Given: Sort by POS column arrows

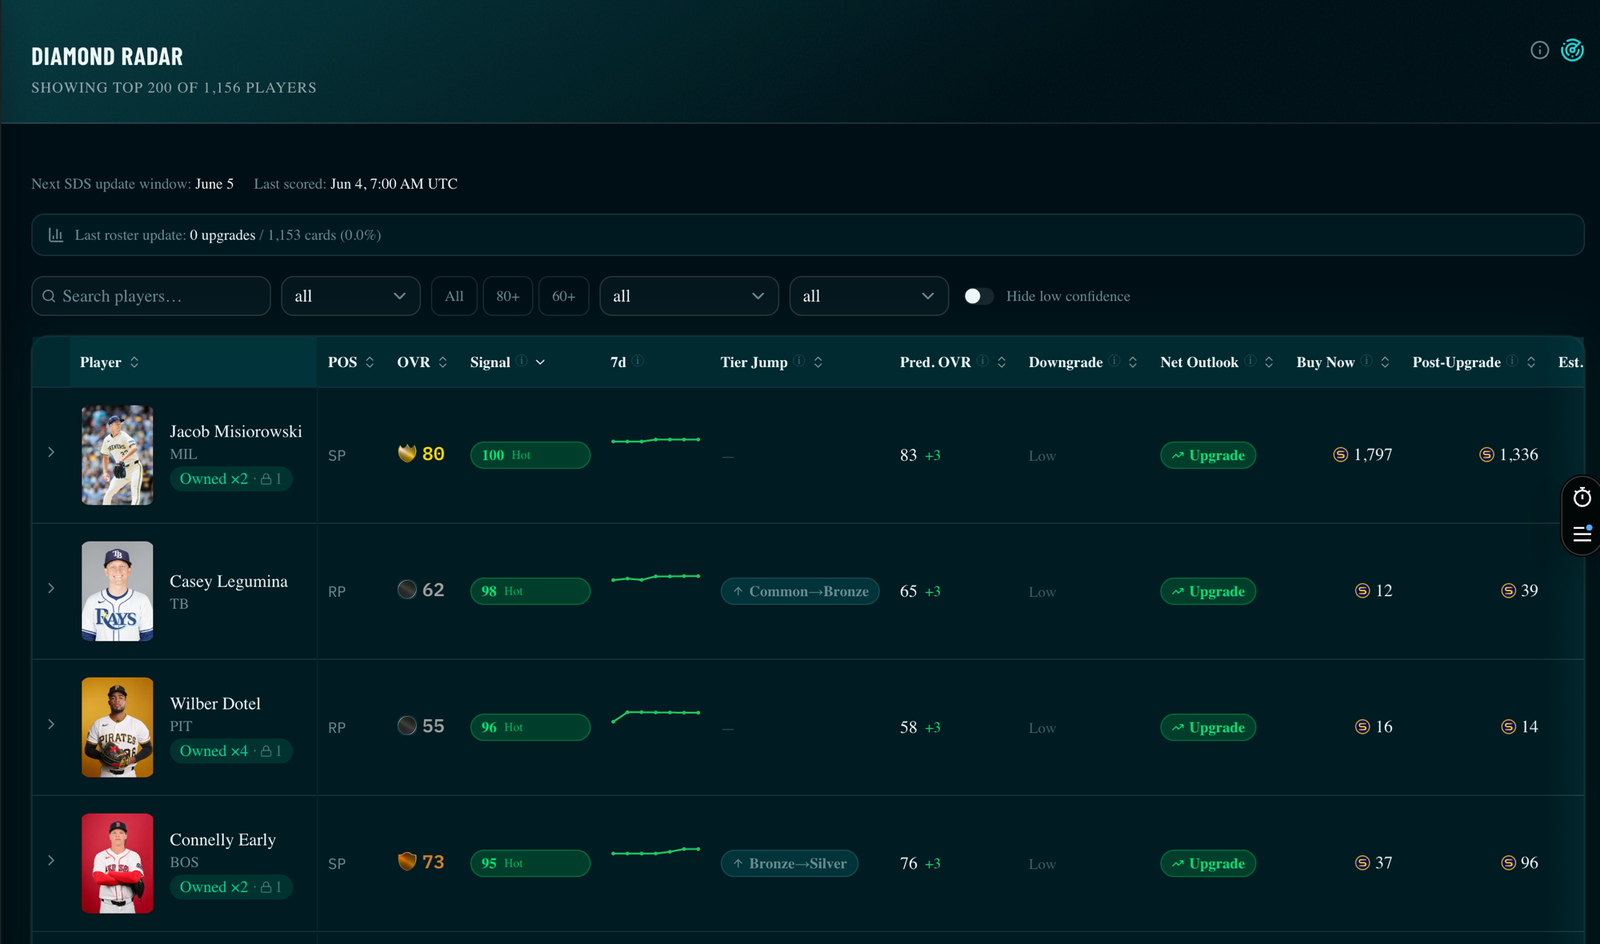Looking at the screenshot, I should click(x=370, y=362).
